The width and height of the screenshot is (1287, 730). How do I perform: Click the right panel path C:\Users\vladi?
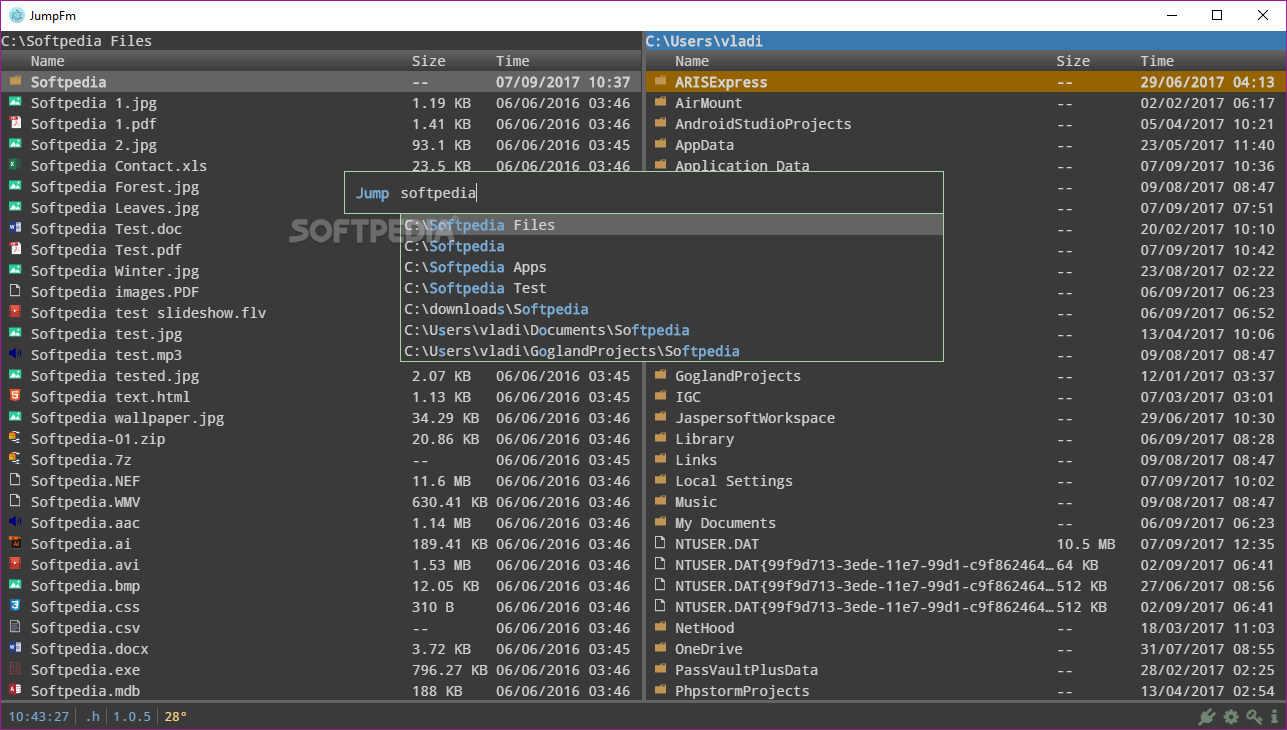705,41
